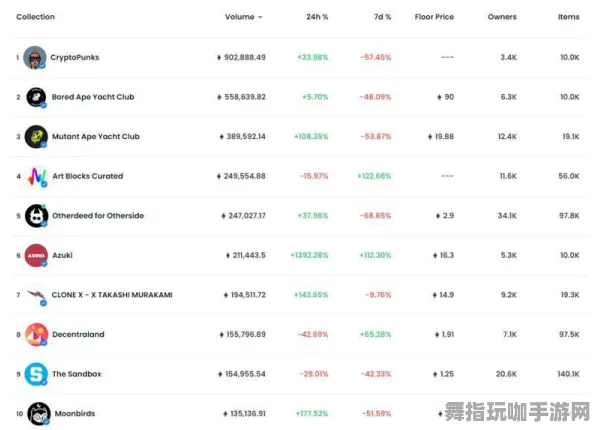Viewport: 596px width, 430px height.
Task: Sort by the Floor Price column header
Action: click(x=434, y=17)
